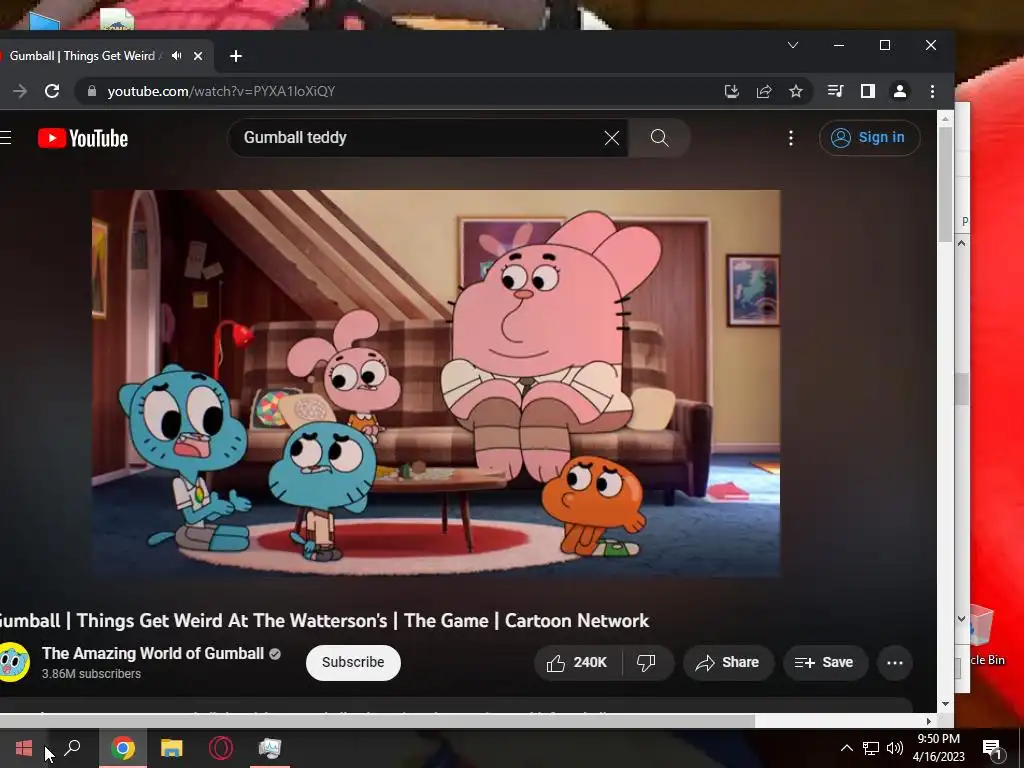This screenshot has width=1024, height=768.
Task: Click the subscriber count text
Action: click(x=91, y=673)
